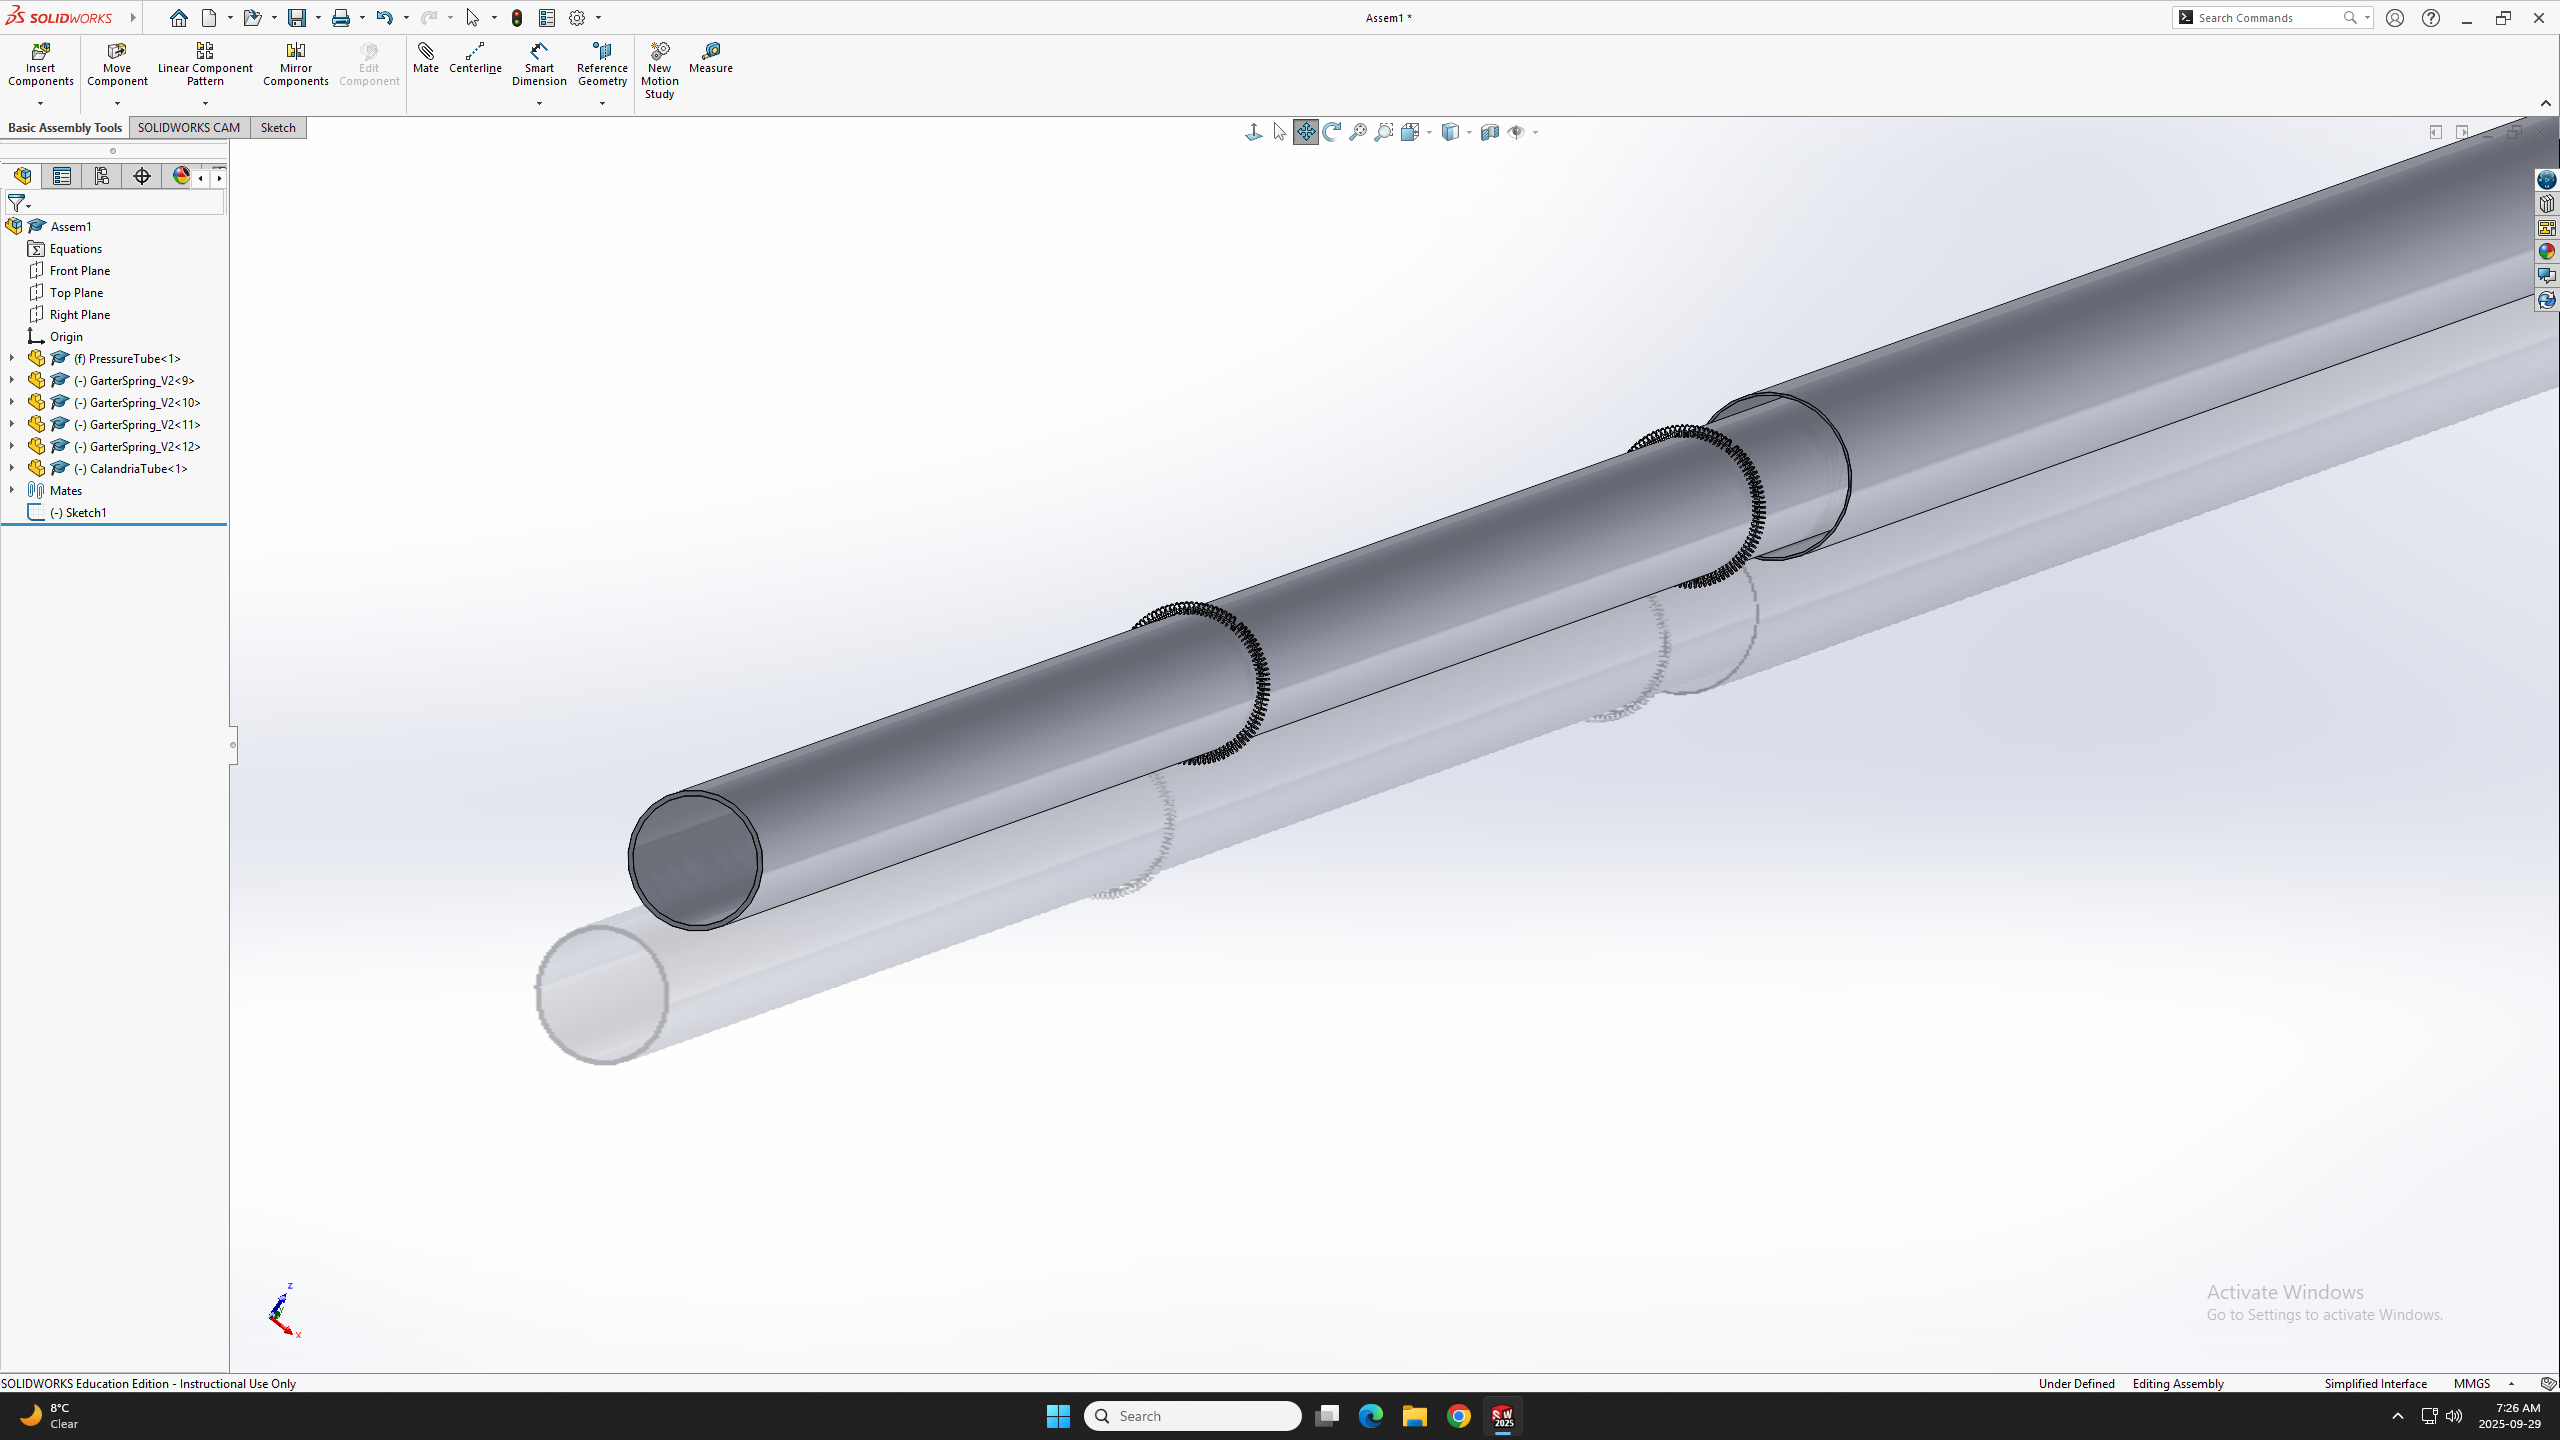Open the Display Style dropdown
The image size is (2560, 1440).
(x=1468, y=132)
